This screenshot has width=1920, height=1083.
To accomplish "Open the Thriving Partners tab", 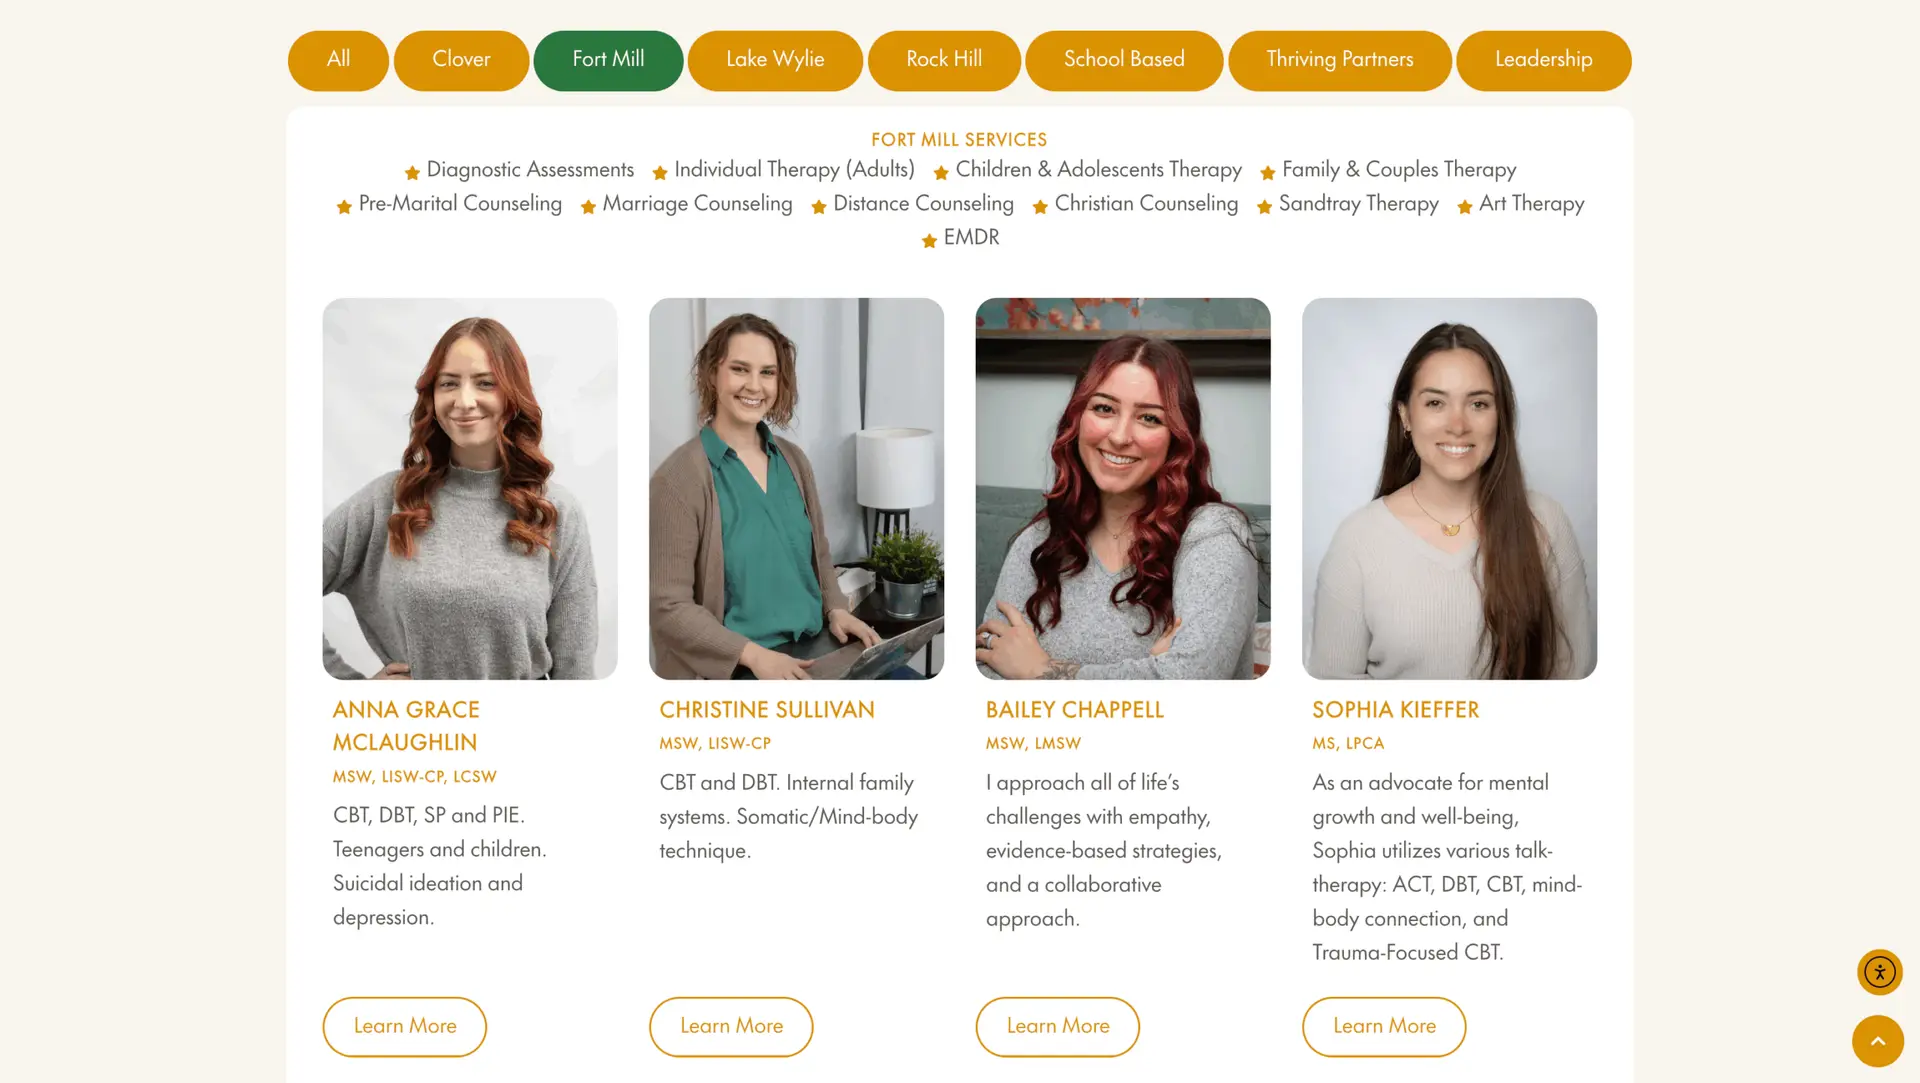I will [1340, 60].
